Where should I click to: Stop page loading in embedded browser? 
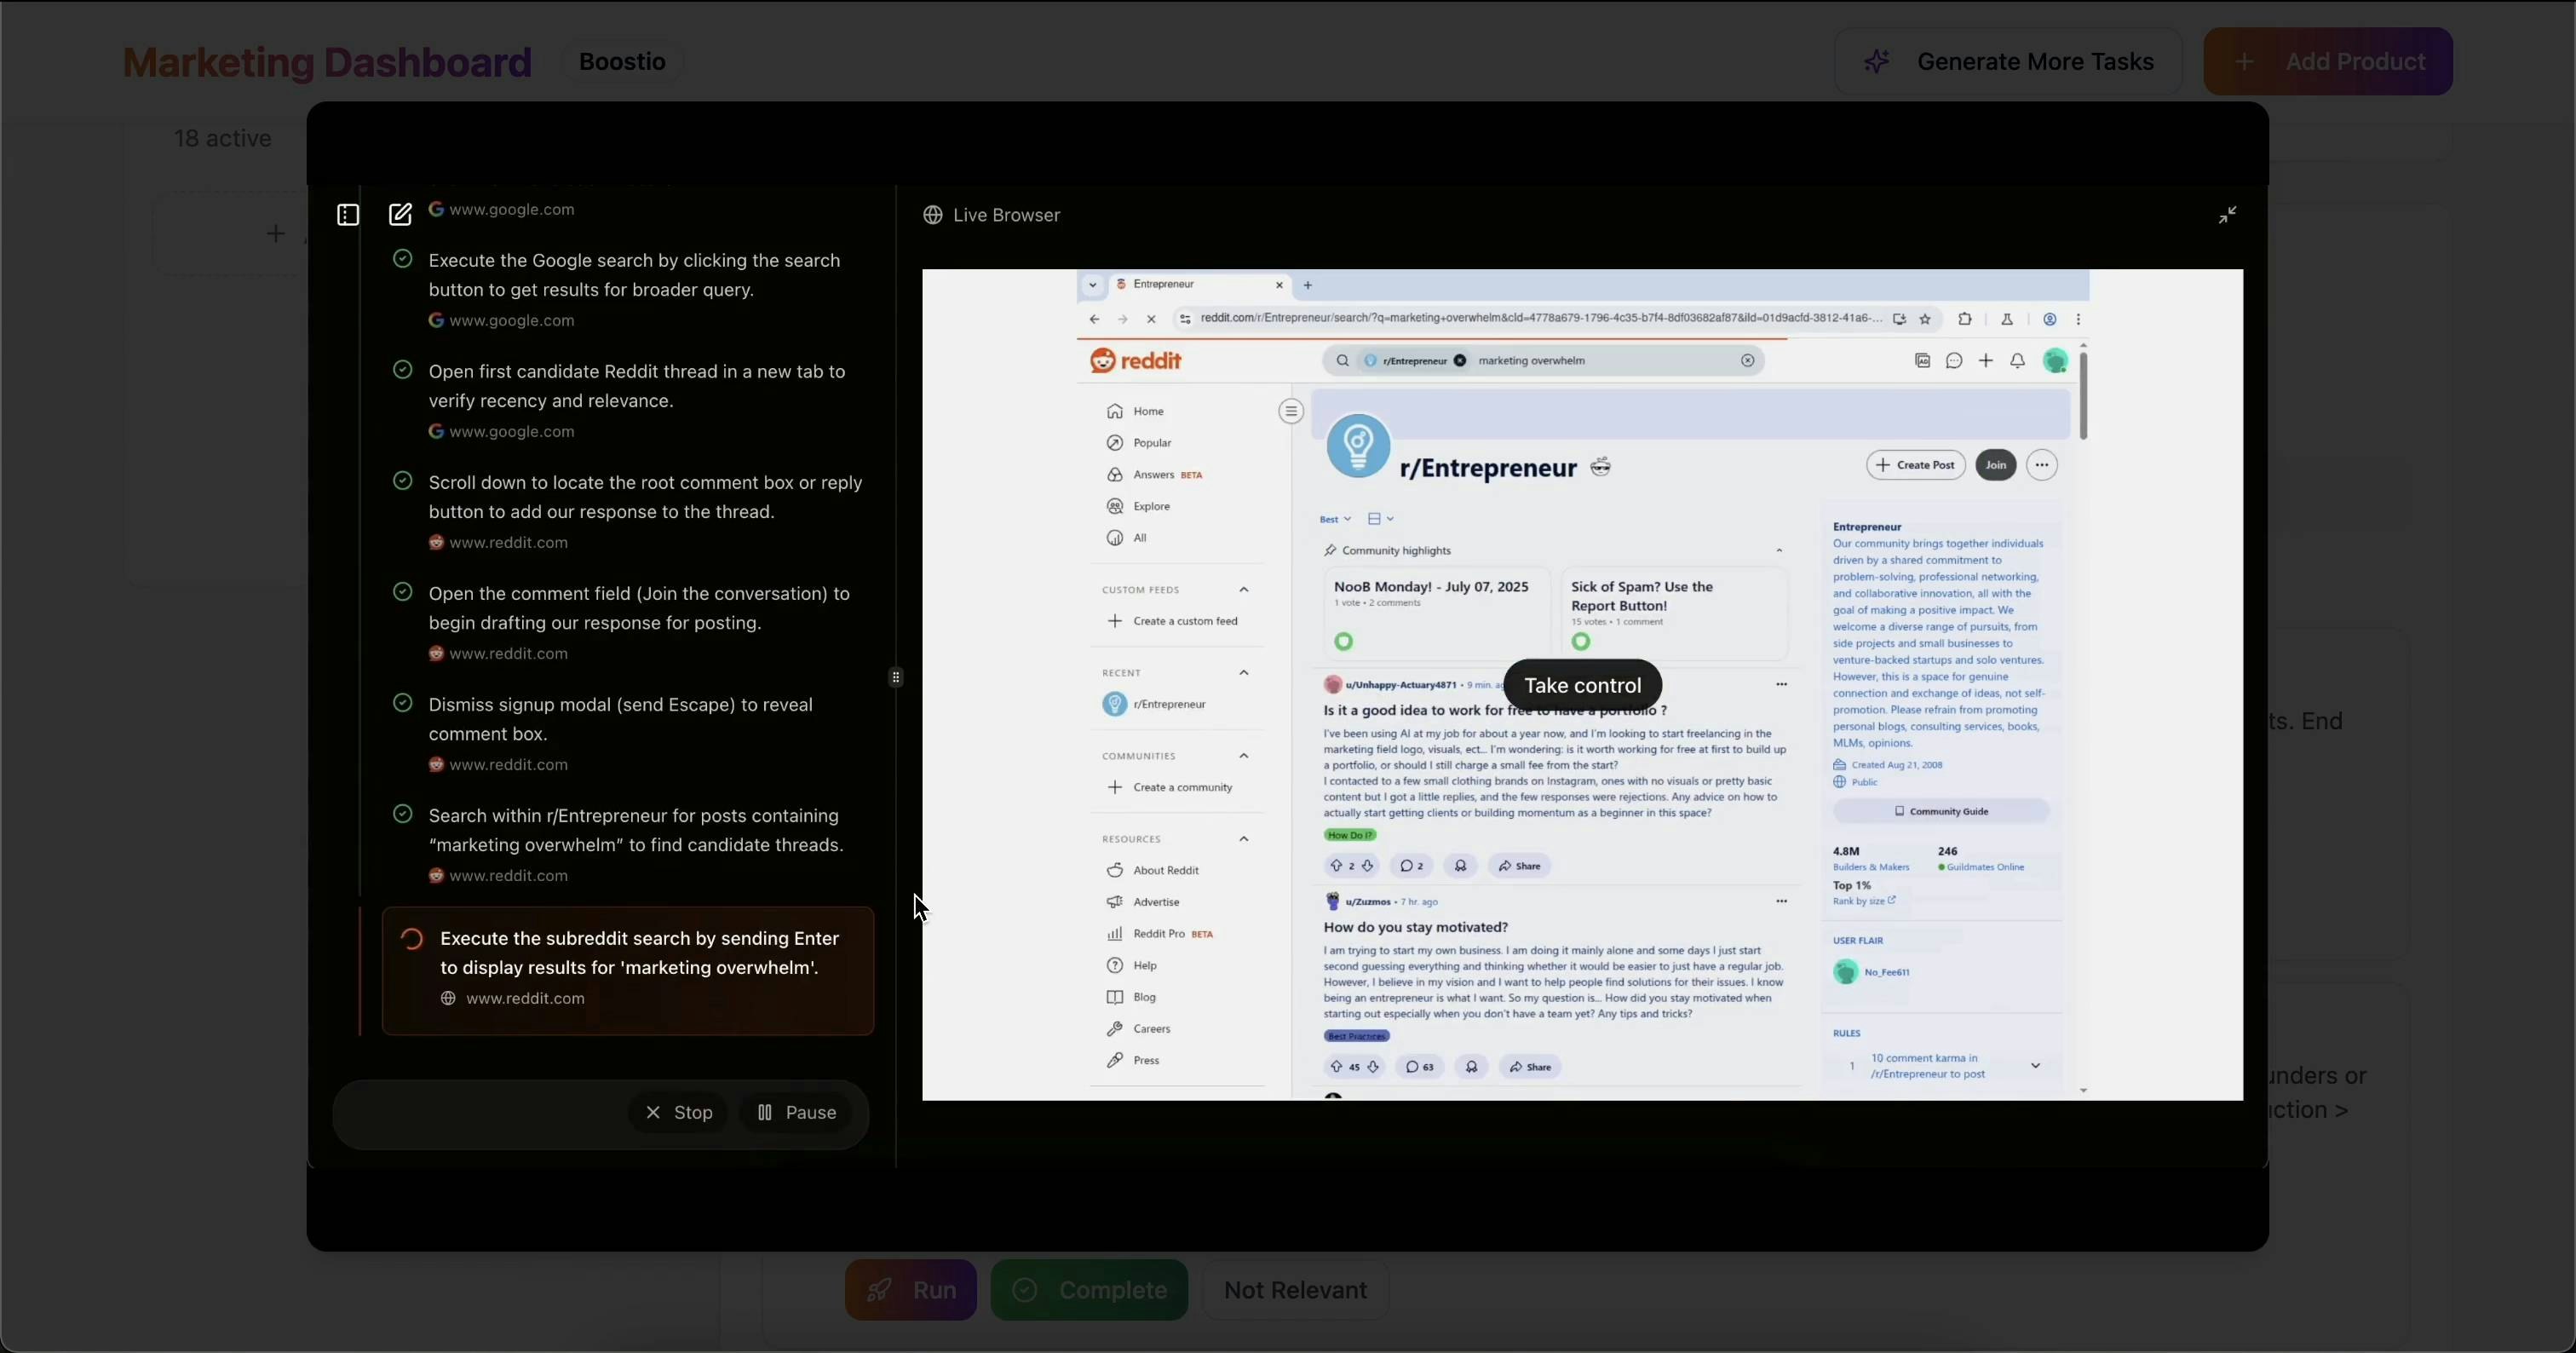click(1151, 319)
